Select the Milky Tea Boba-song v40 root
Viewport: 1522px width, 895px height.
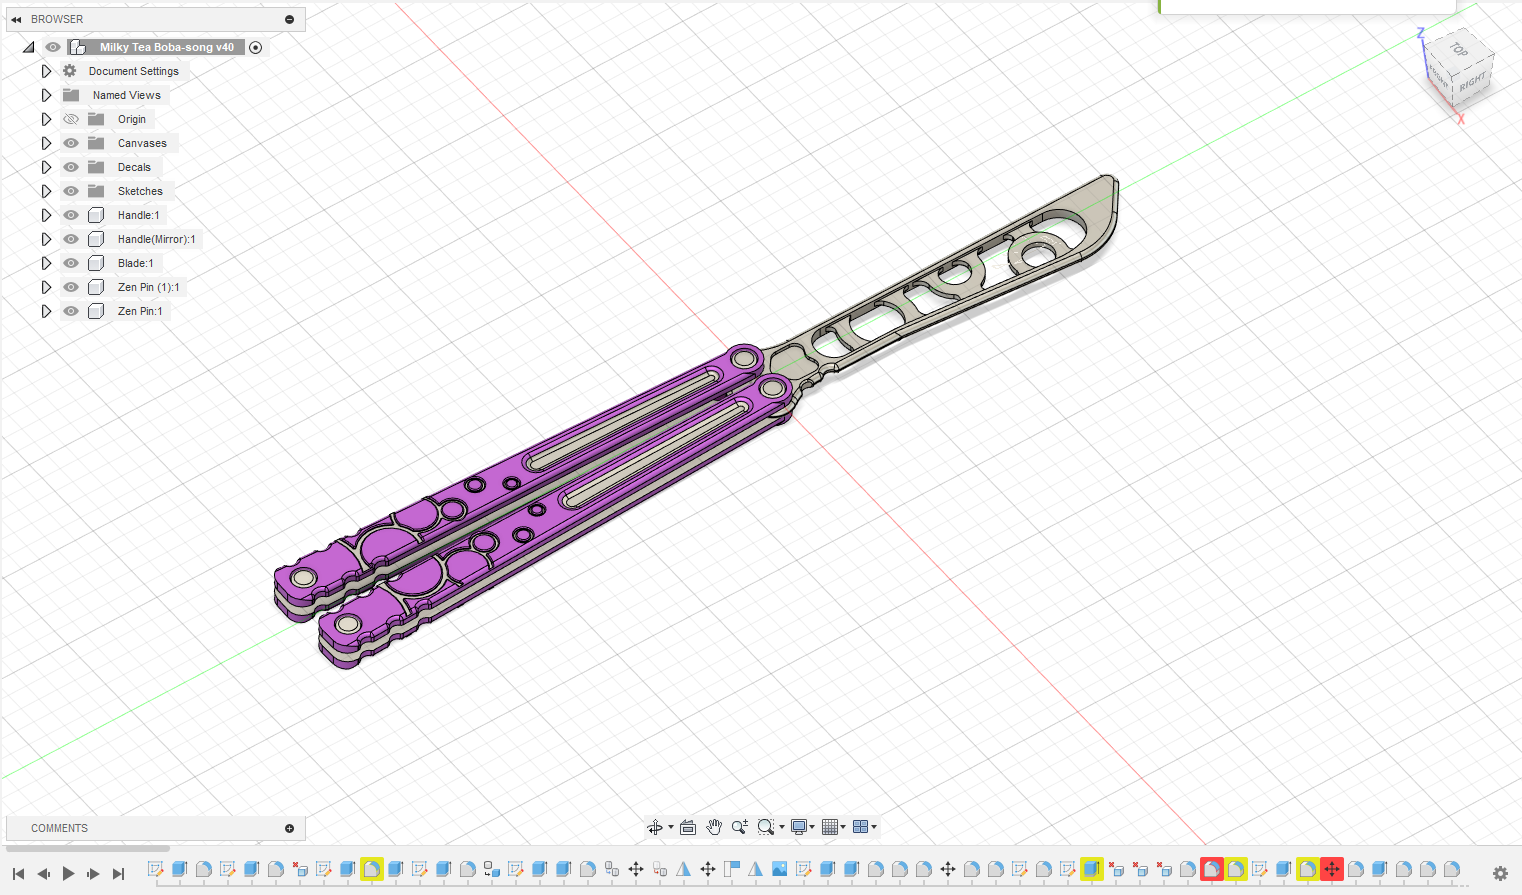click(x=166, y=47)
